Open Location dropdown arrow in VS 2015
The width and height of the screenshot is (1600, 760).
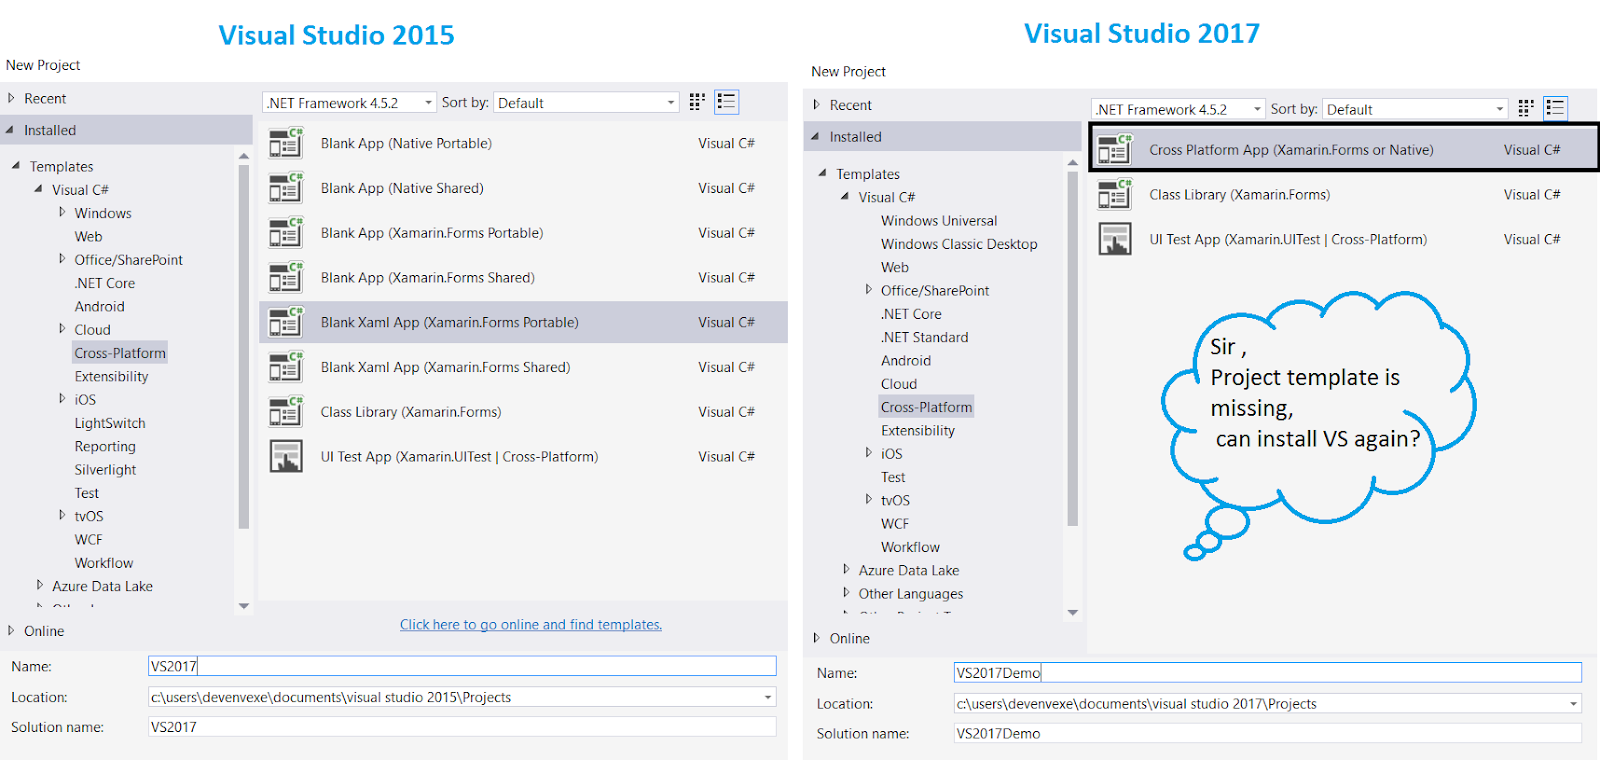[768, 698]
